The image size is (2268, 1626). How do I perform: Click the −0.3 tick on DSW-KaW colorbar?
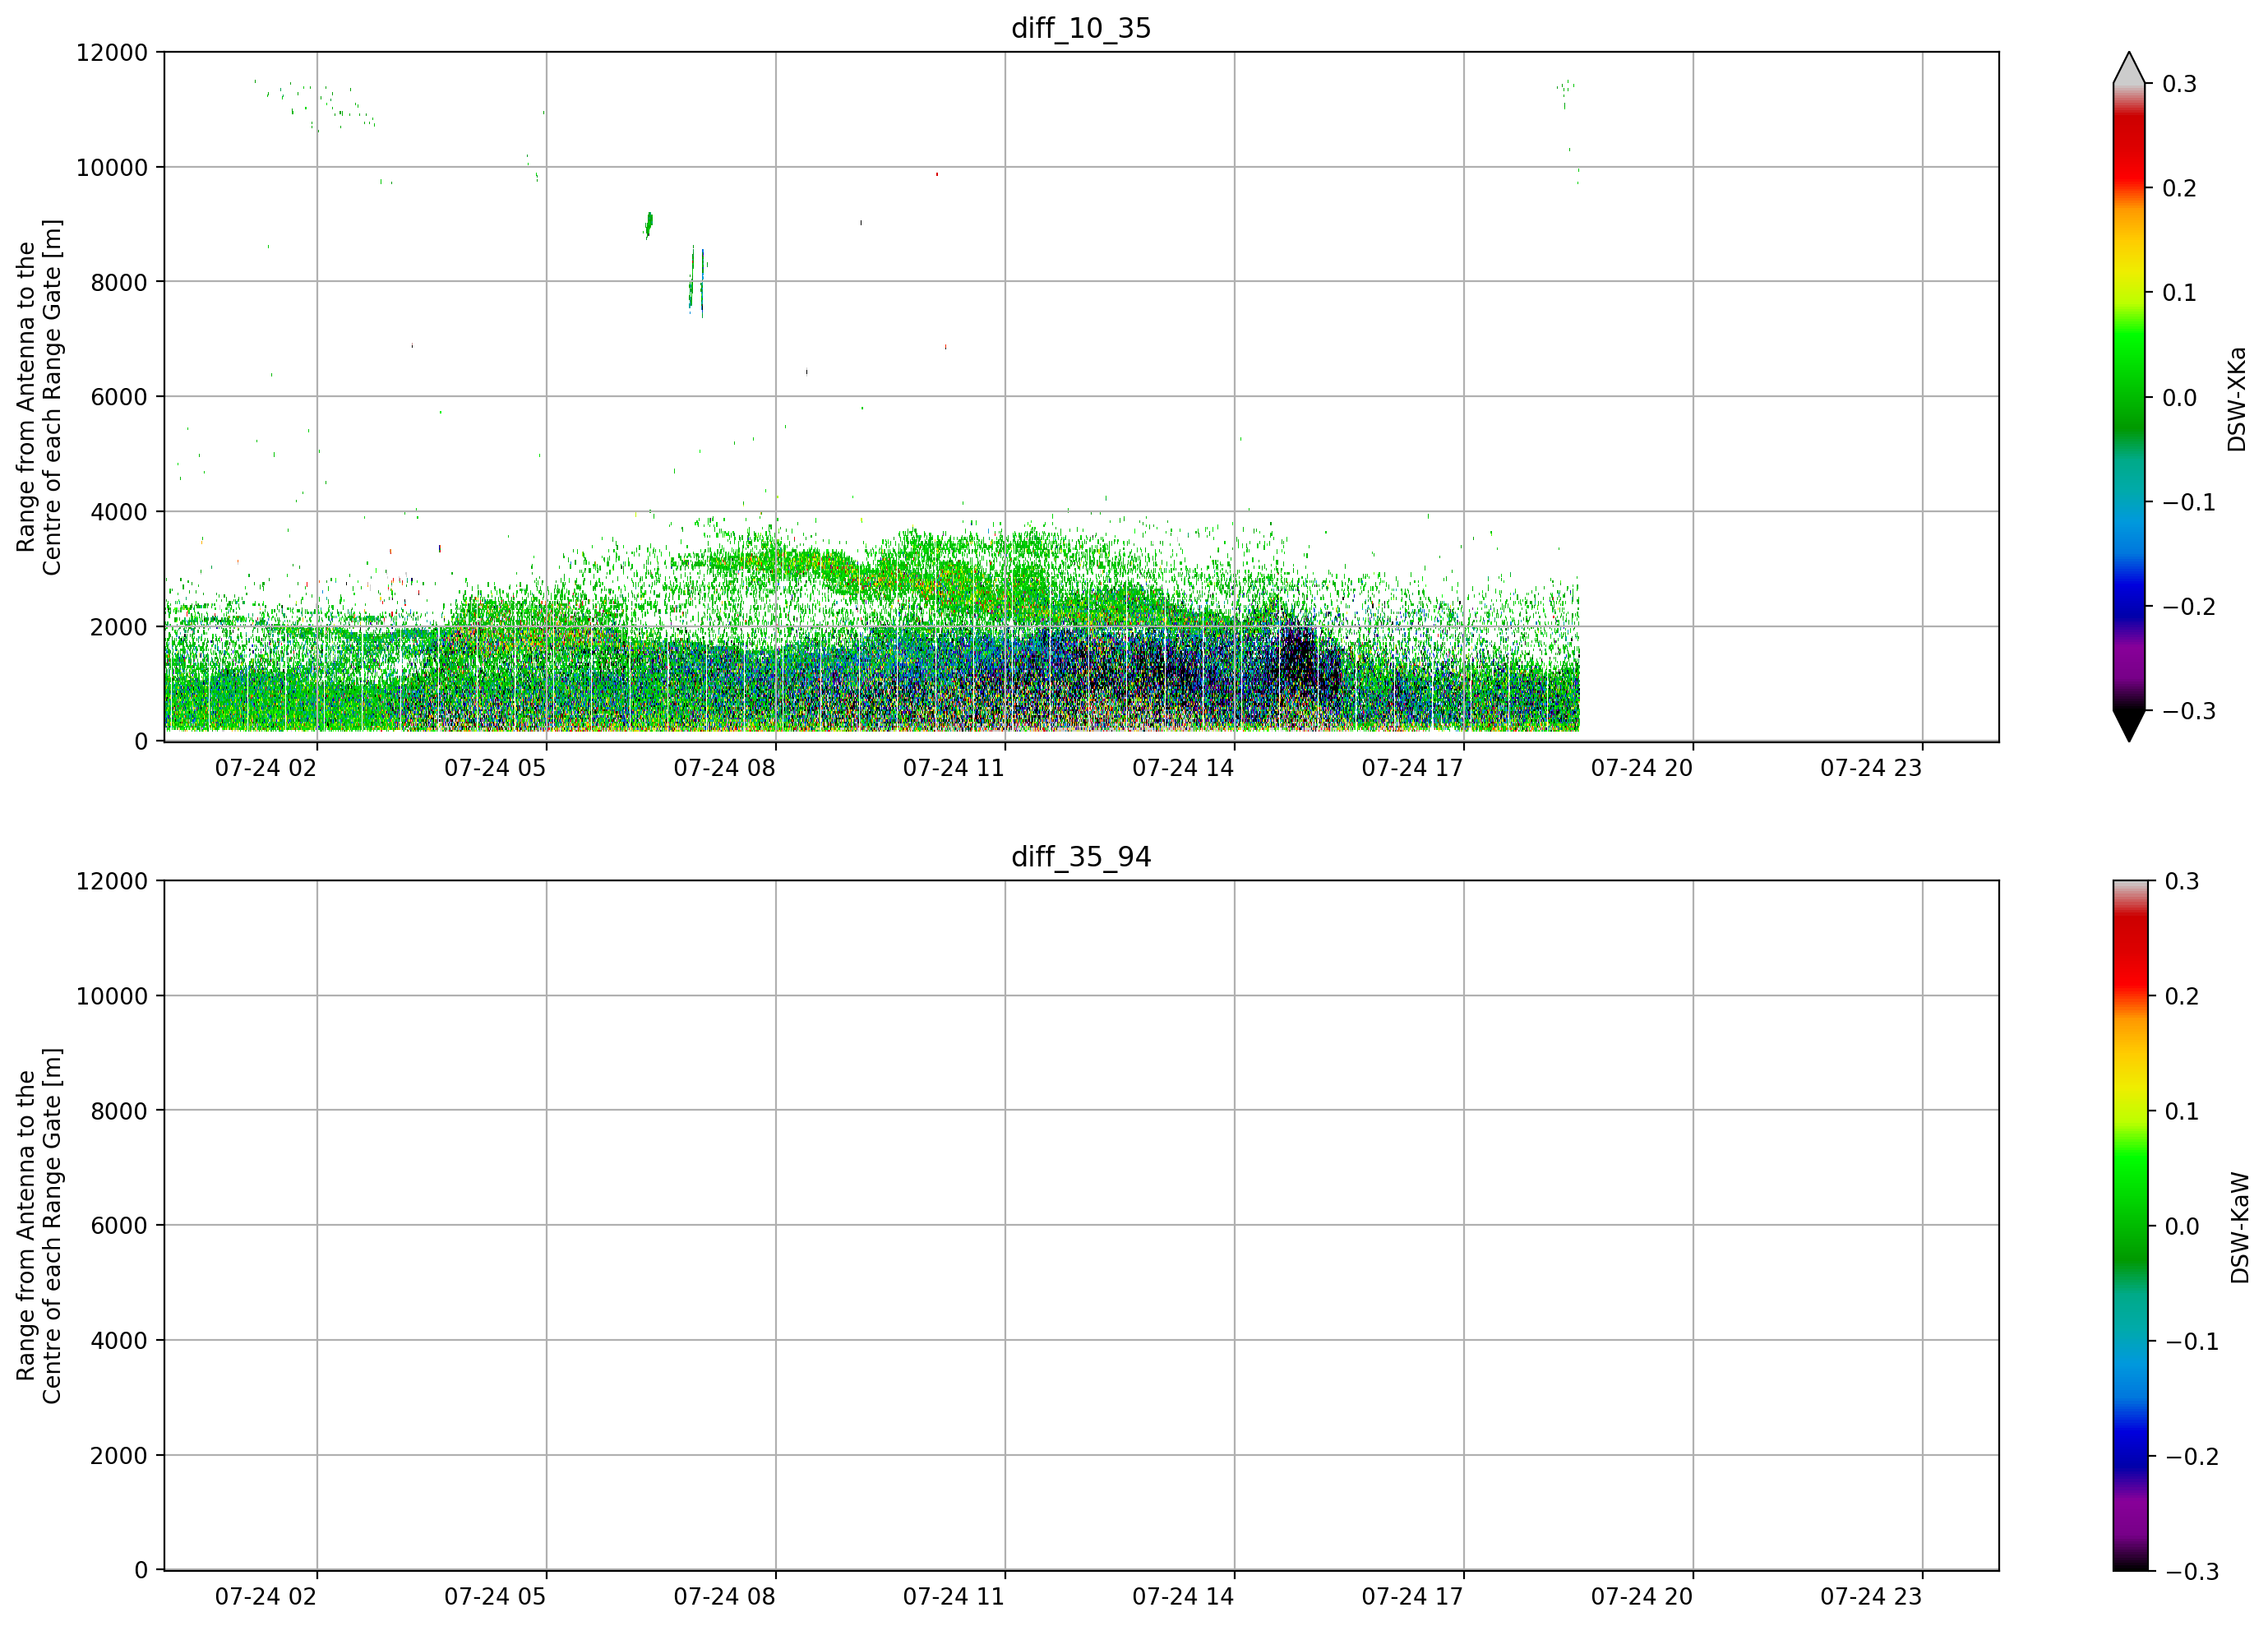pyautogui.click(x=2191, y=1572)
